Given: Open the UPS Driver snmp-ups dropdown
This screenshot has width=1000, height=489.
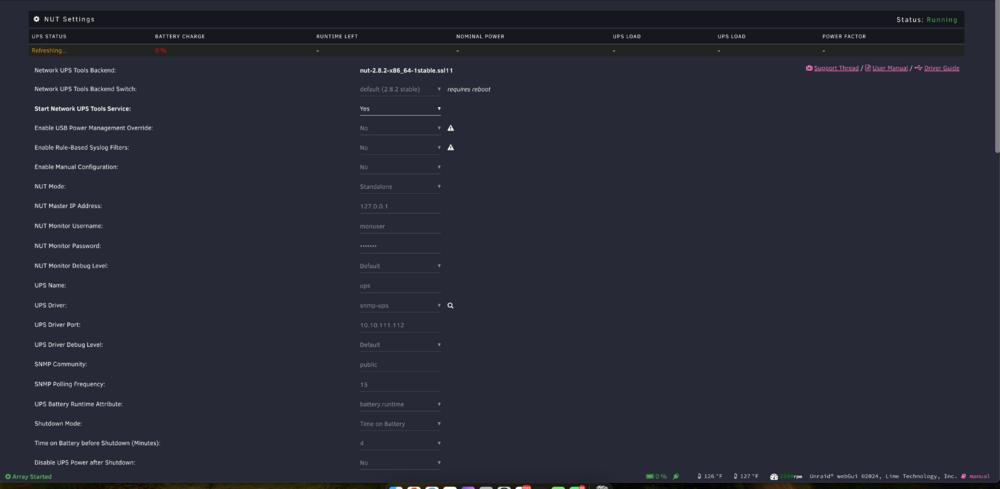Looking at the screenshot, I should (x=400, y=305).
